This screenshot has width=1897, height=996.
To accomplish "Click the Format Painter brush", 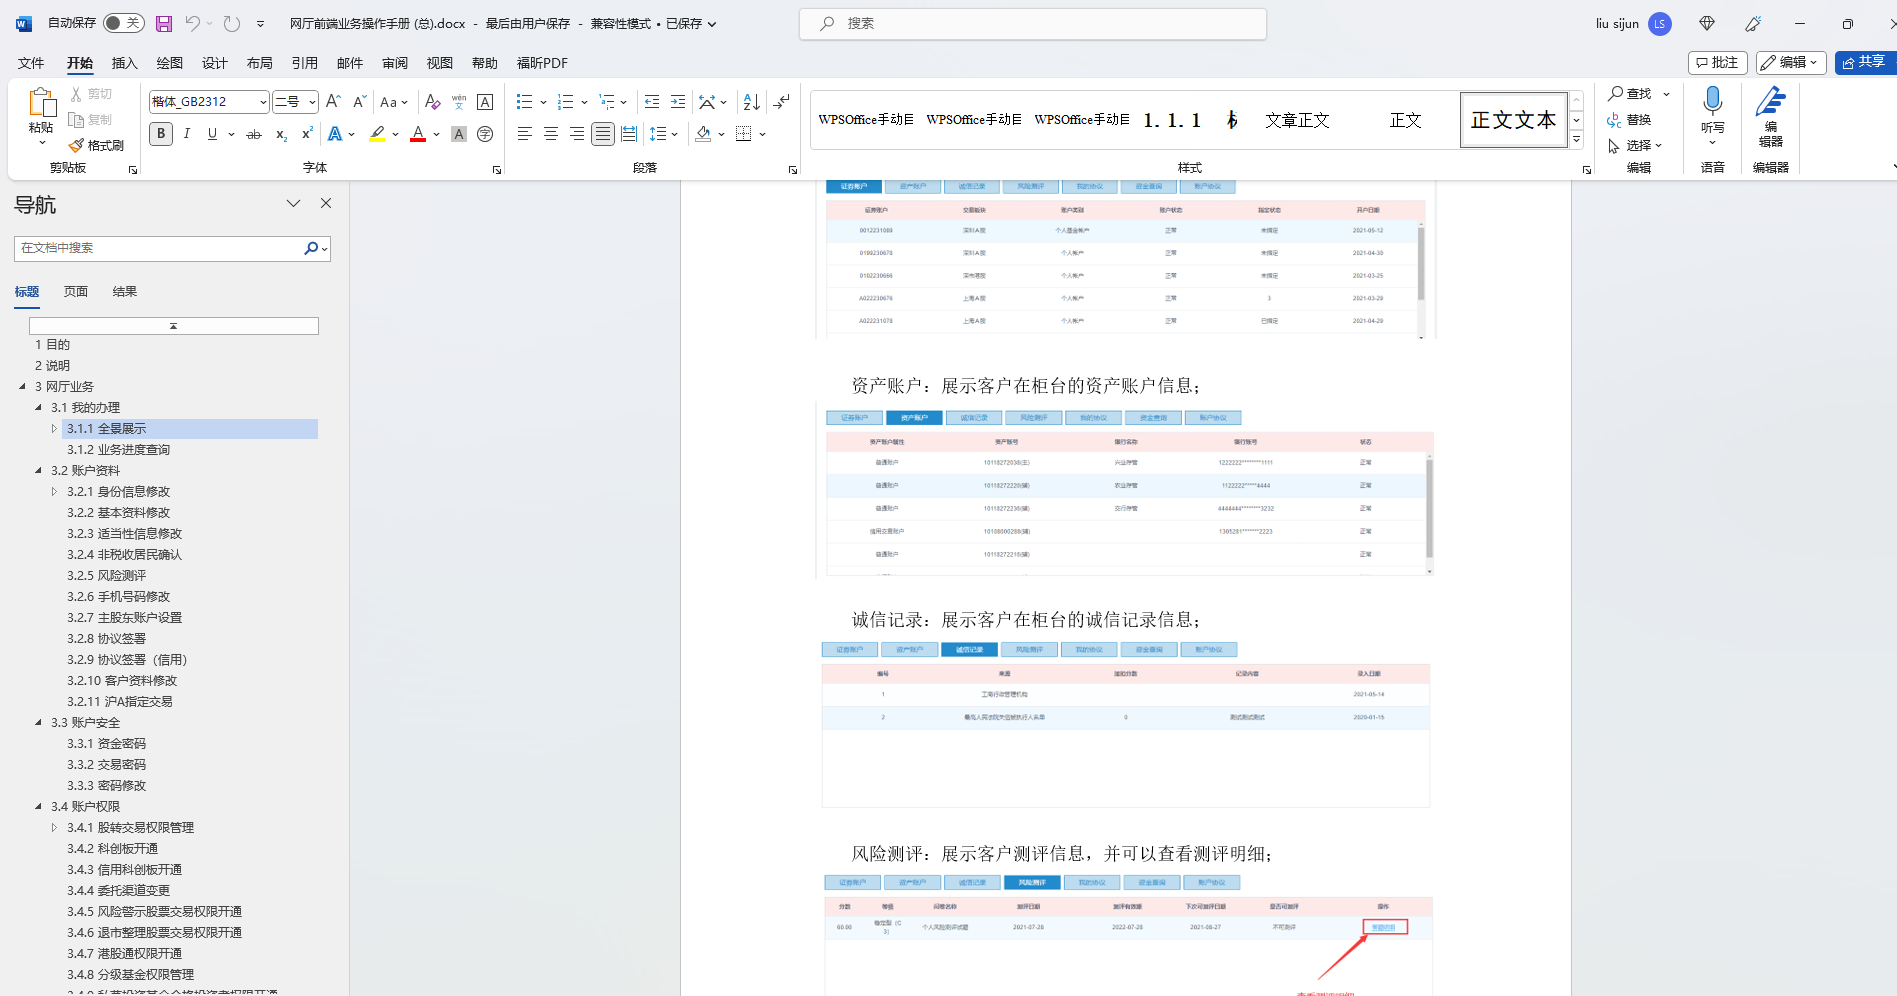I will (77, 146).
